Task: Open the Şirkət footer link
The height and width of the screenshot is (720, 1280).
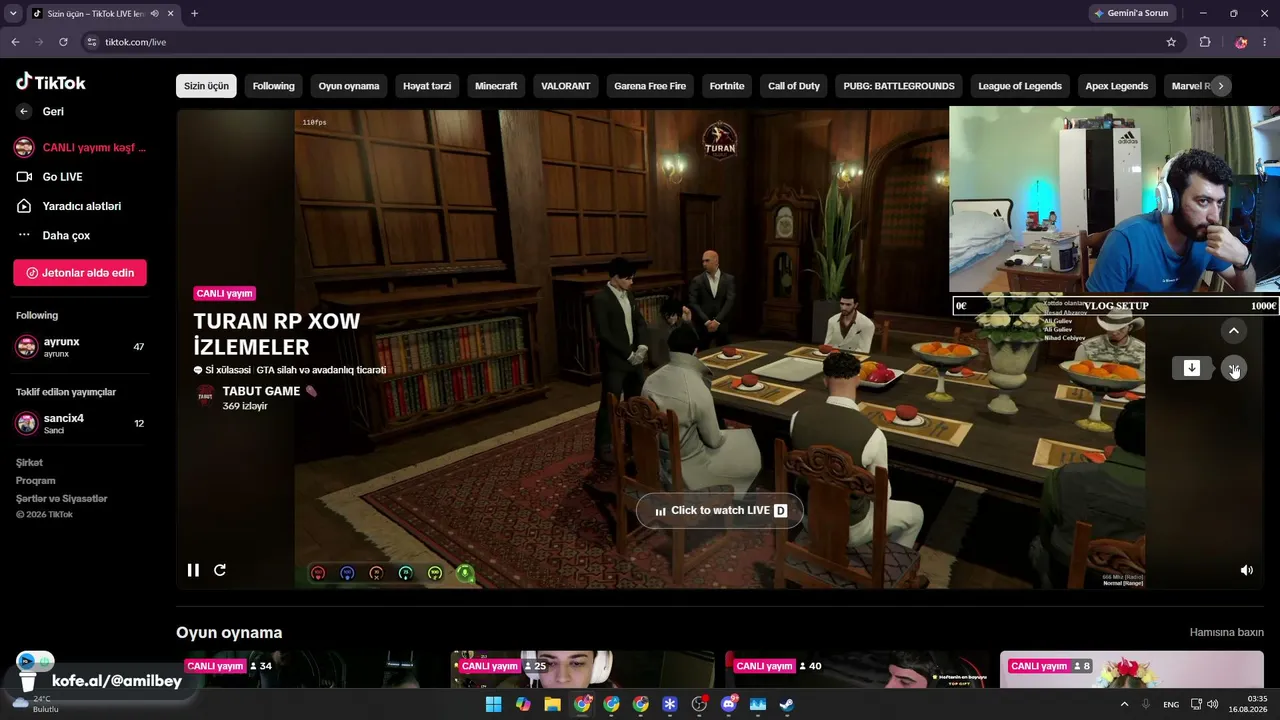Action: 29,463
